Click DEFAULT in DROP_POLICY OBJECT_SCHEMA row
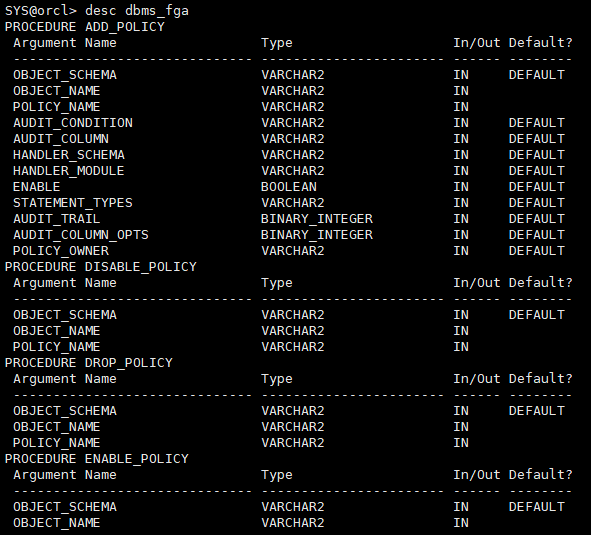 pos(537,411)
